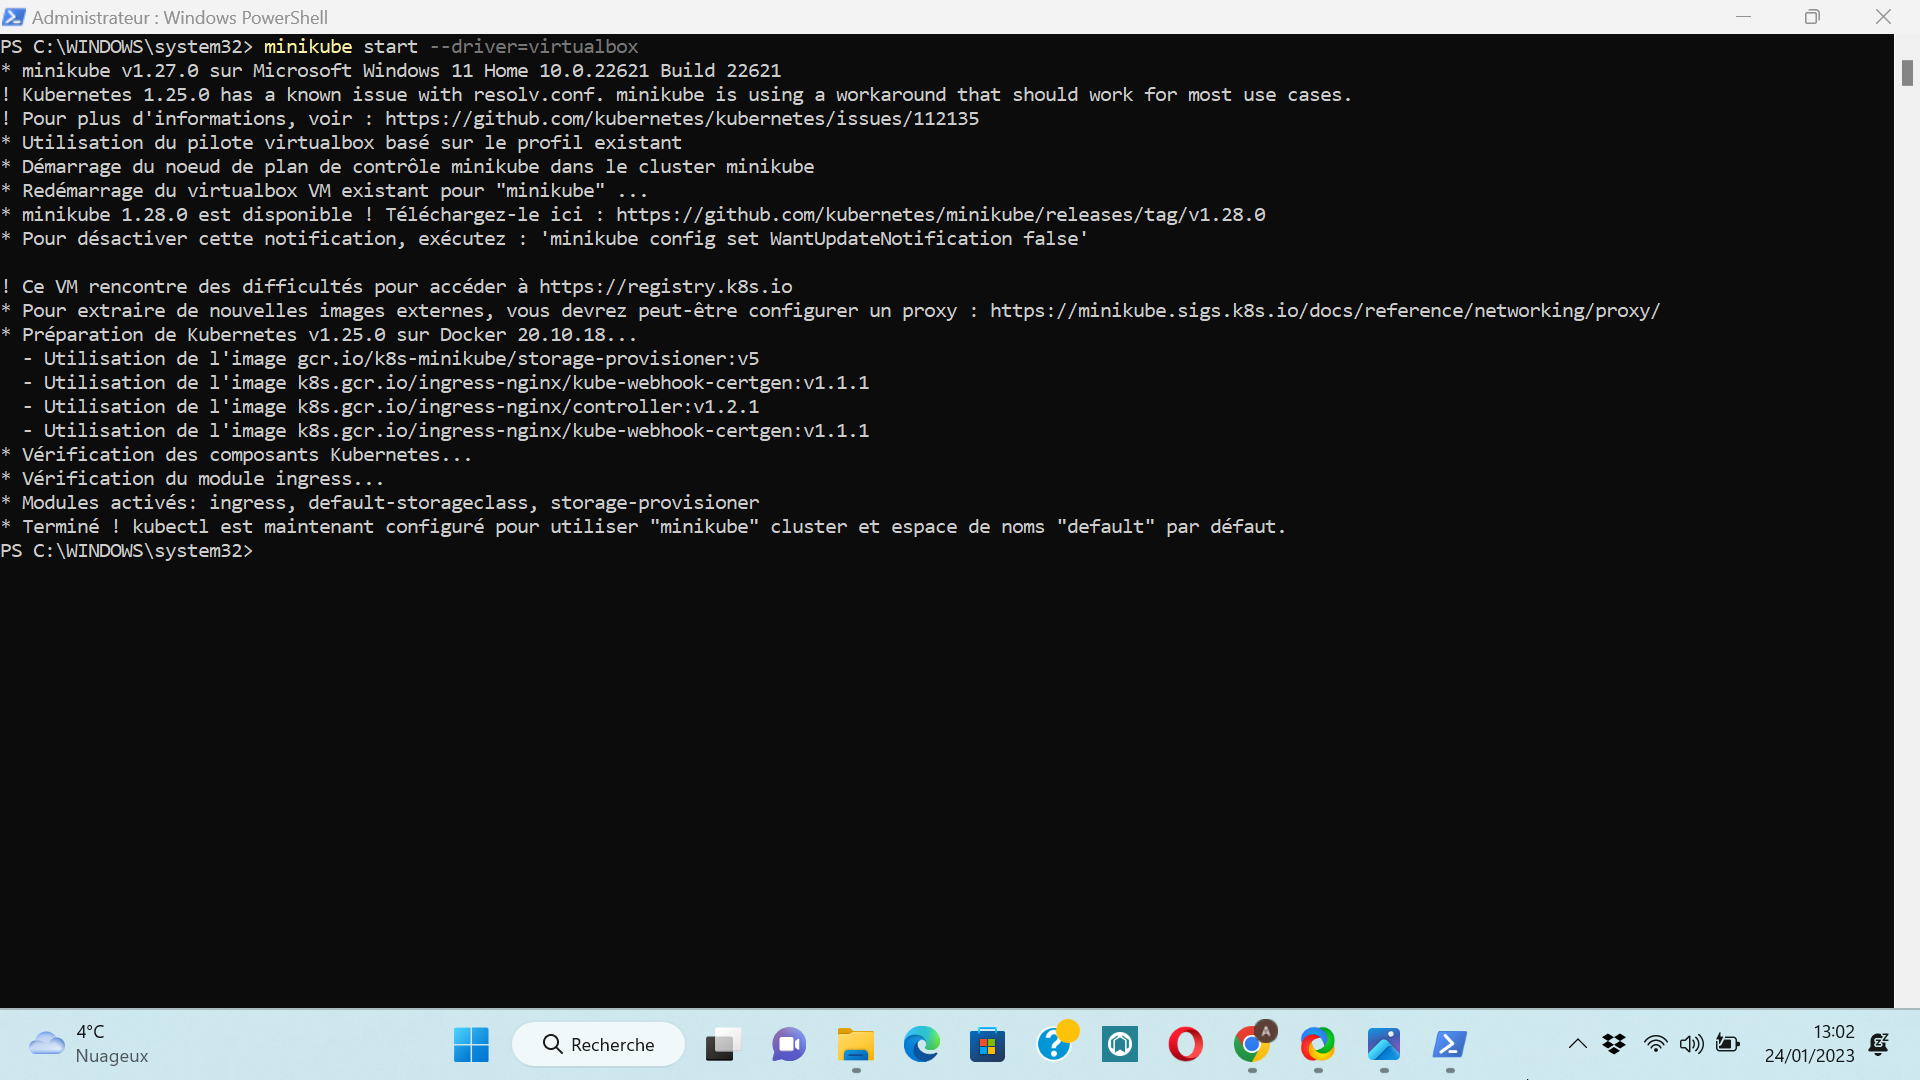Open the Windows Start menu
Image resolution: width=1920 pixels, height=1080 pixels.
tap(471, 1045)
